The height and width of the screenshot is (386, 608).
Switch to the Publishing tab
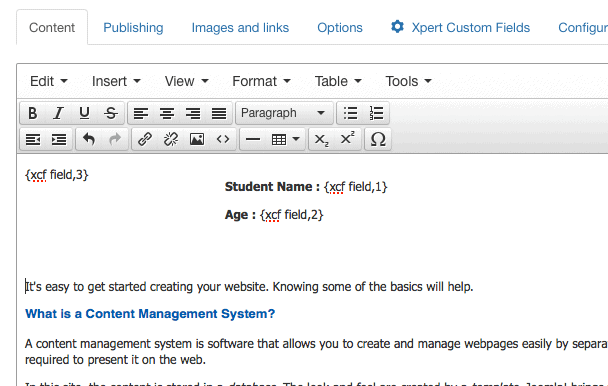(133, 28)
